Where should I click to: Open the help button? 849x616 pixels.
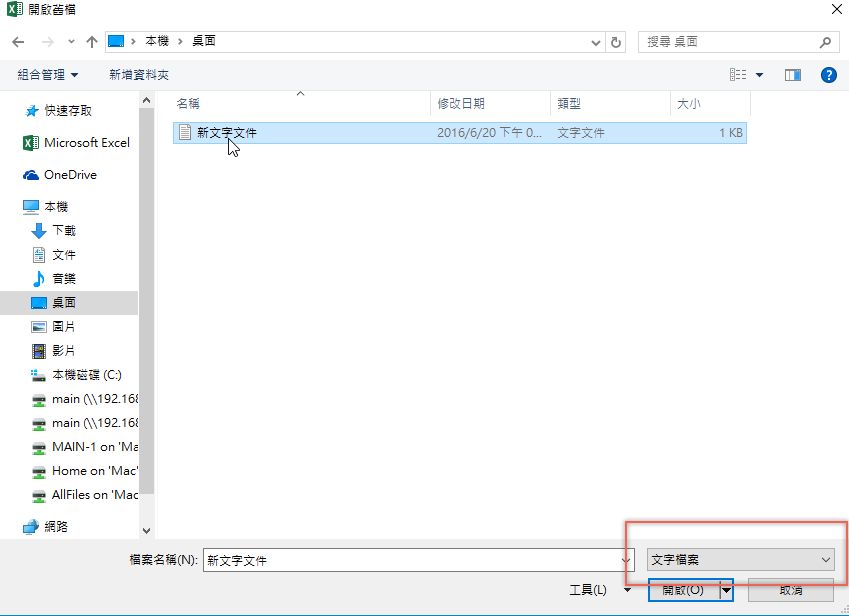[x=828, y=75]
